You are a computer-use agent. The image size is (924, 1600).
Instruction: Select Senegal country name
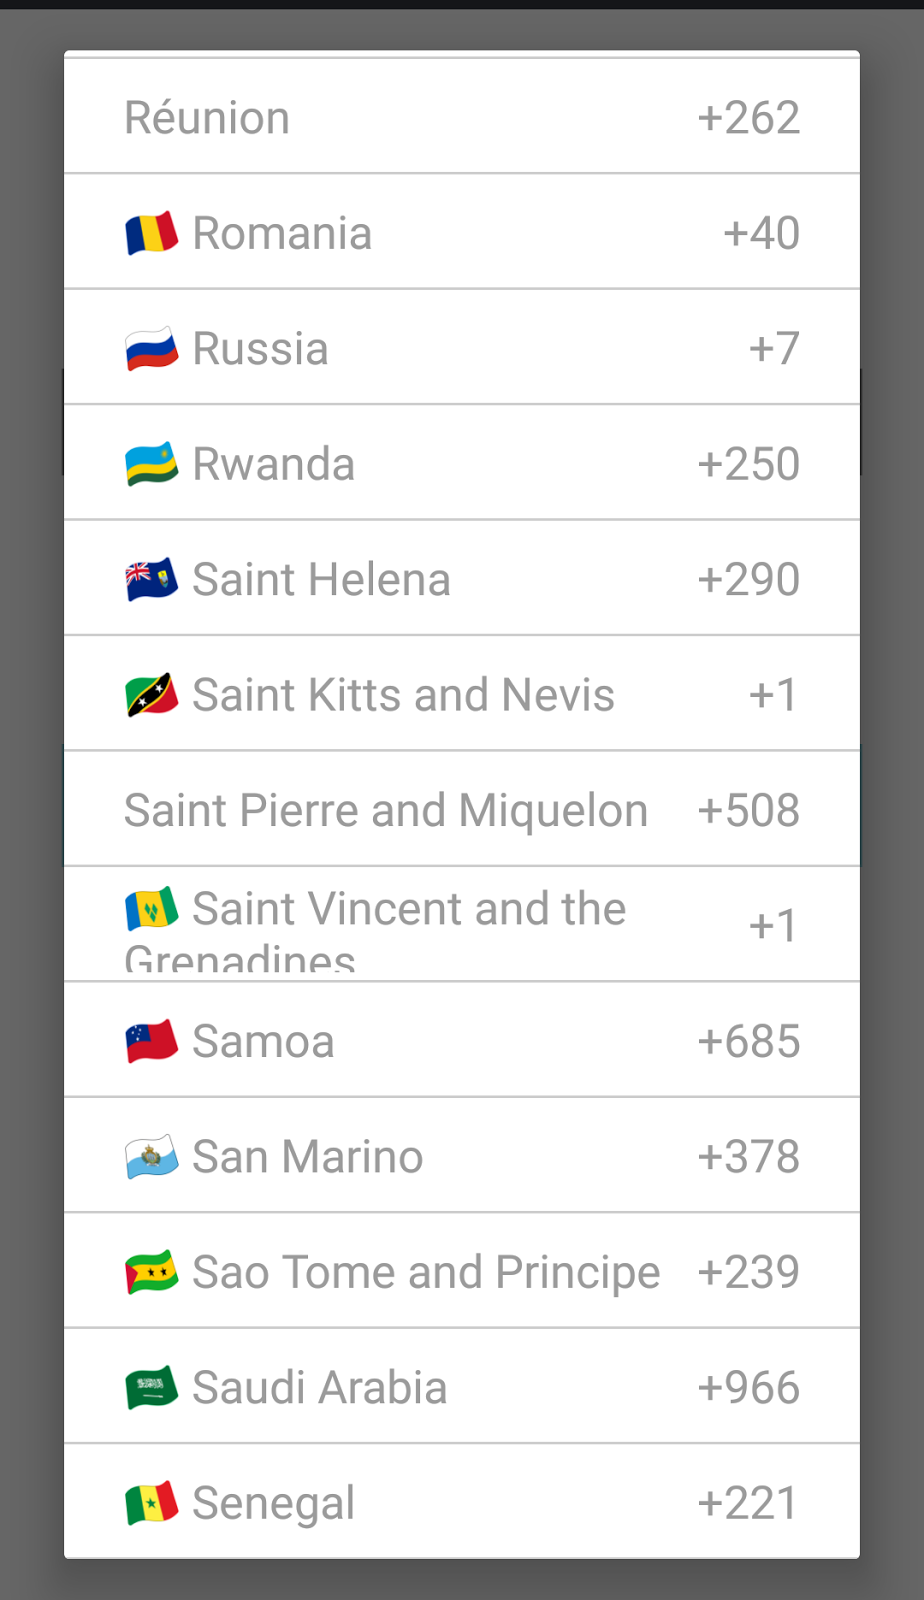click(273, 1503)
